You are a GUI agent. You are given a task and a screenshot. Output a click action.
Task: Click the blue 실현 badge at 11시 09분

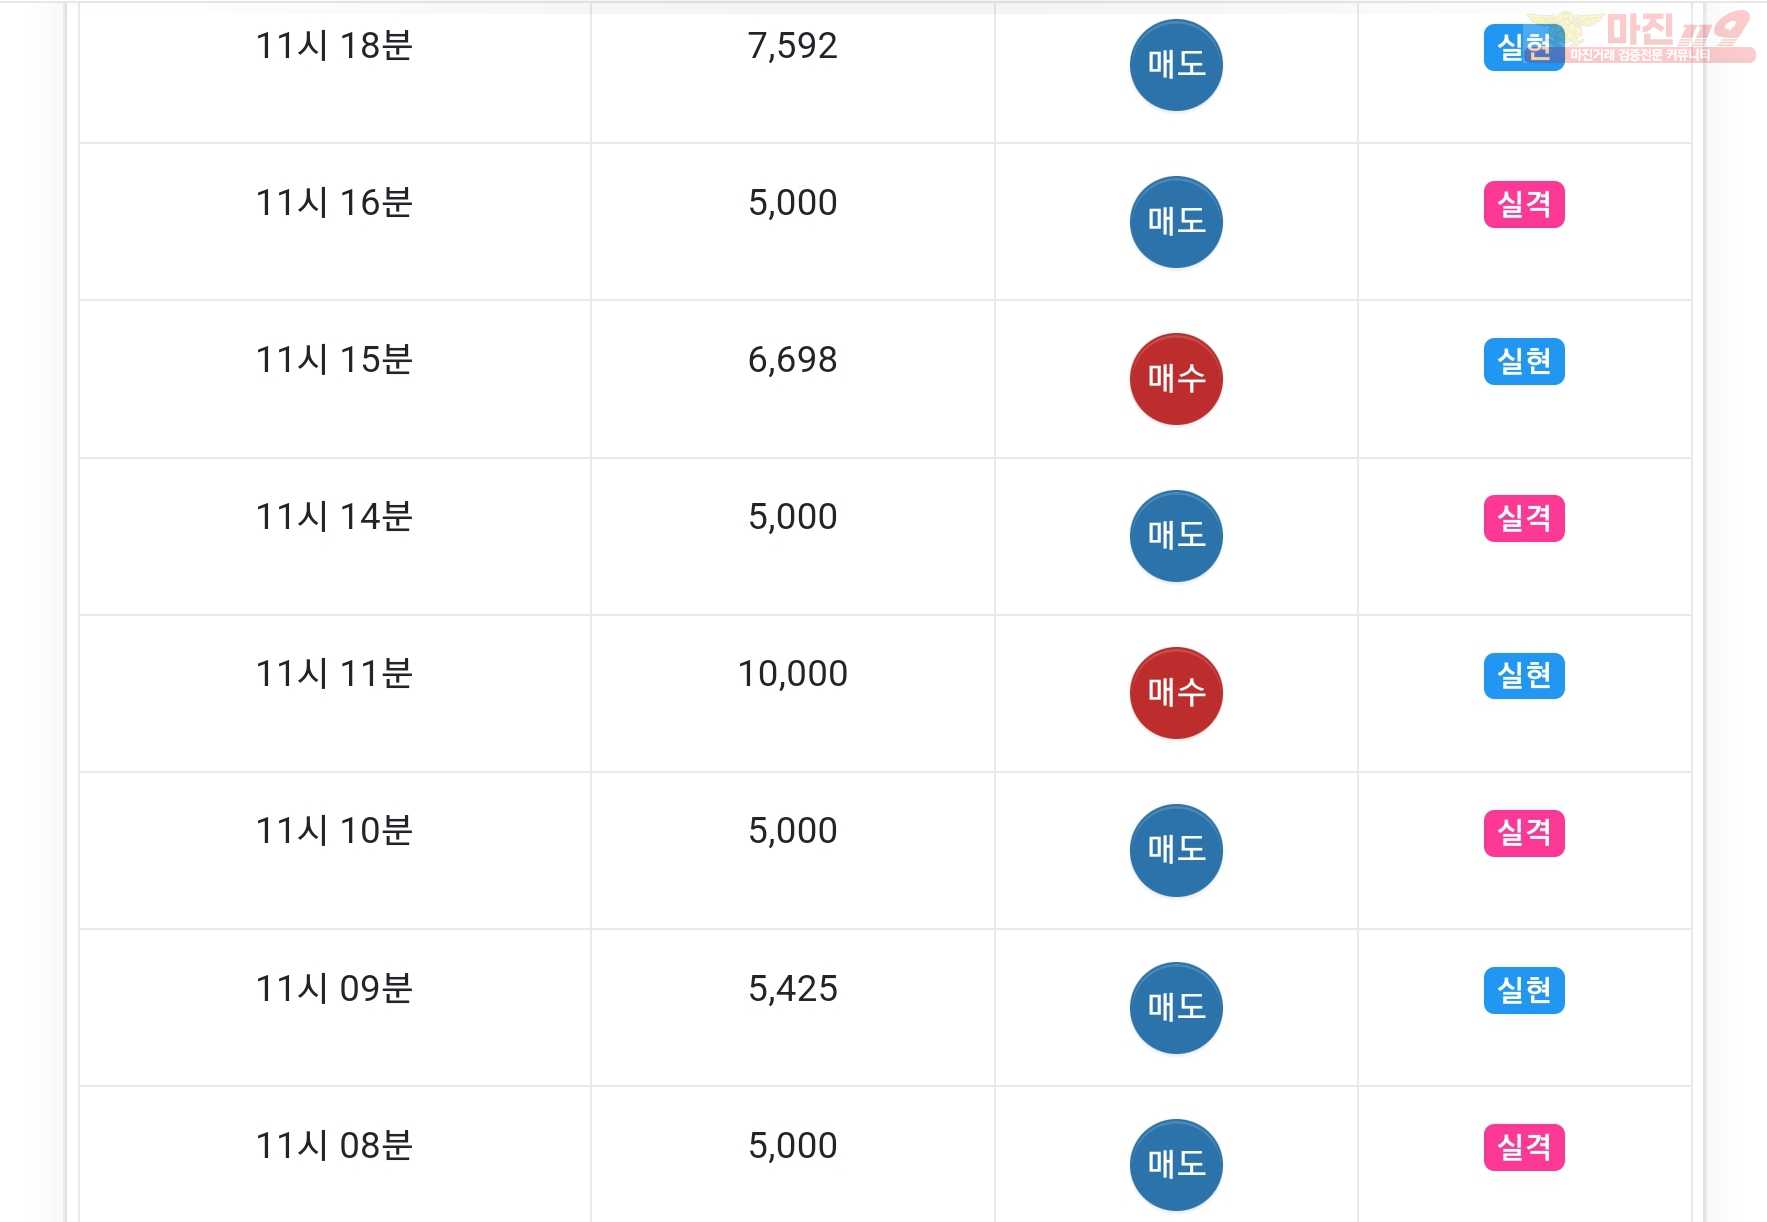(1524, 990)
